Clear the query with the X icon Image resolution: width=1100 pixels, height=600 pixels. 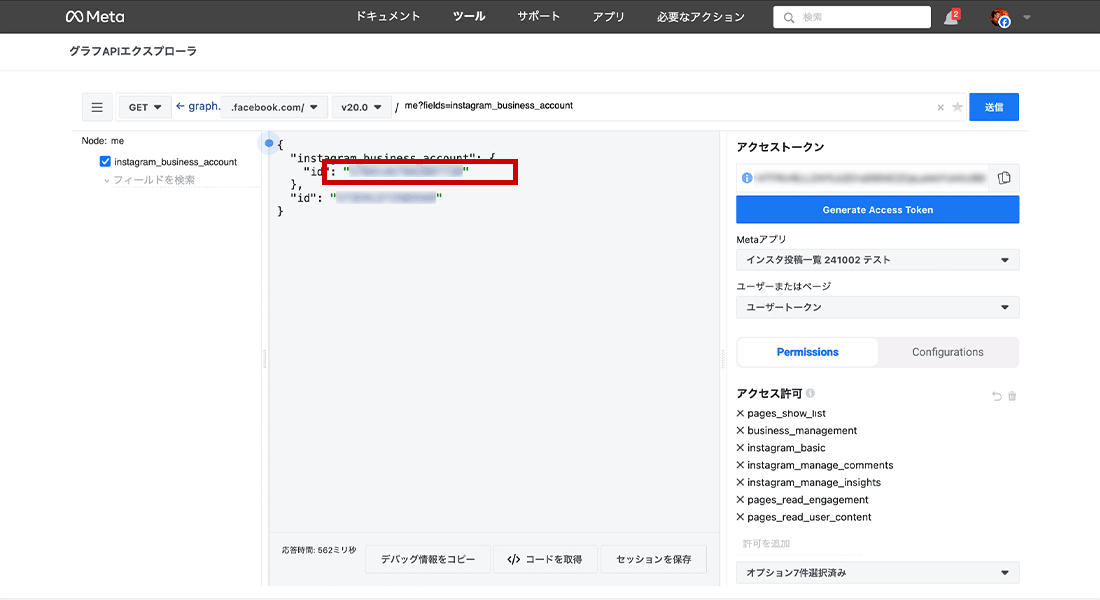coord(940,107)
